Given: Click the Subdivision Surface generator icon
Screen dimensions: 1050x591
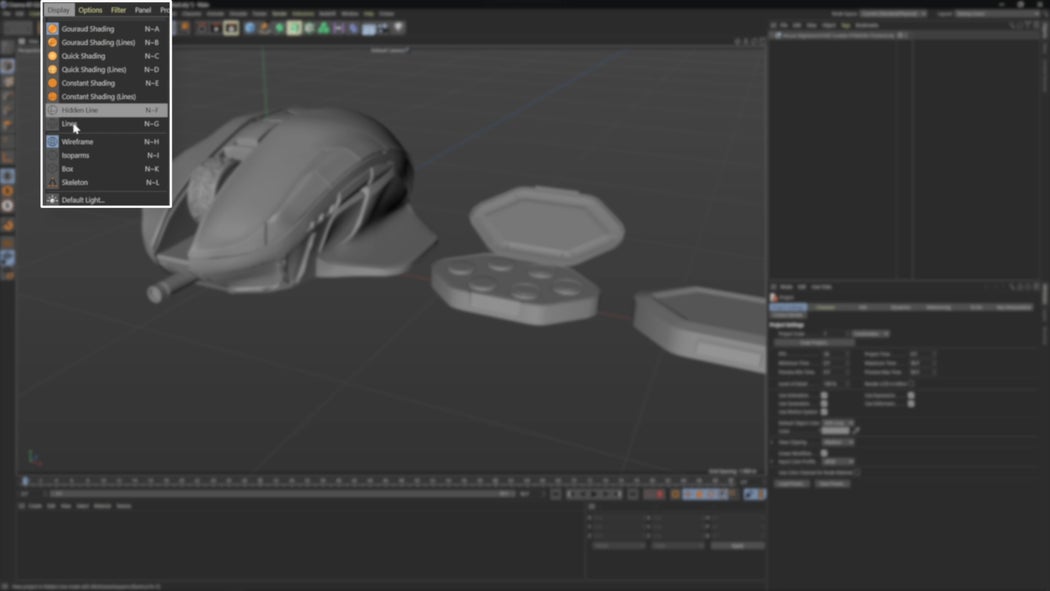Looking at the screenshot, I should 279,28.
